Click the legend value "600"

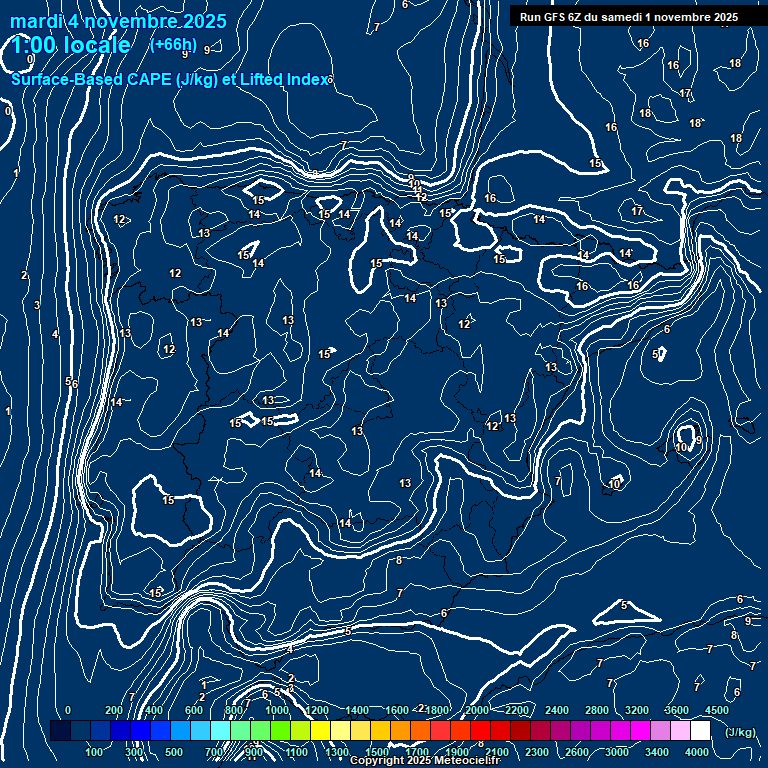tap(194, 710)
